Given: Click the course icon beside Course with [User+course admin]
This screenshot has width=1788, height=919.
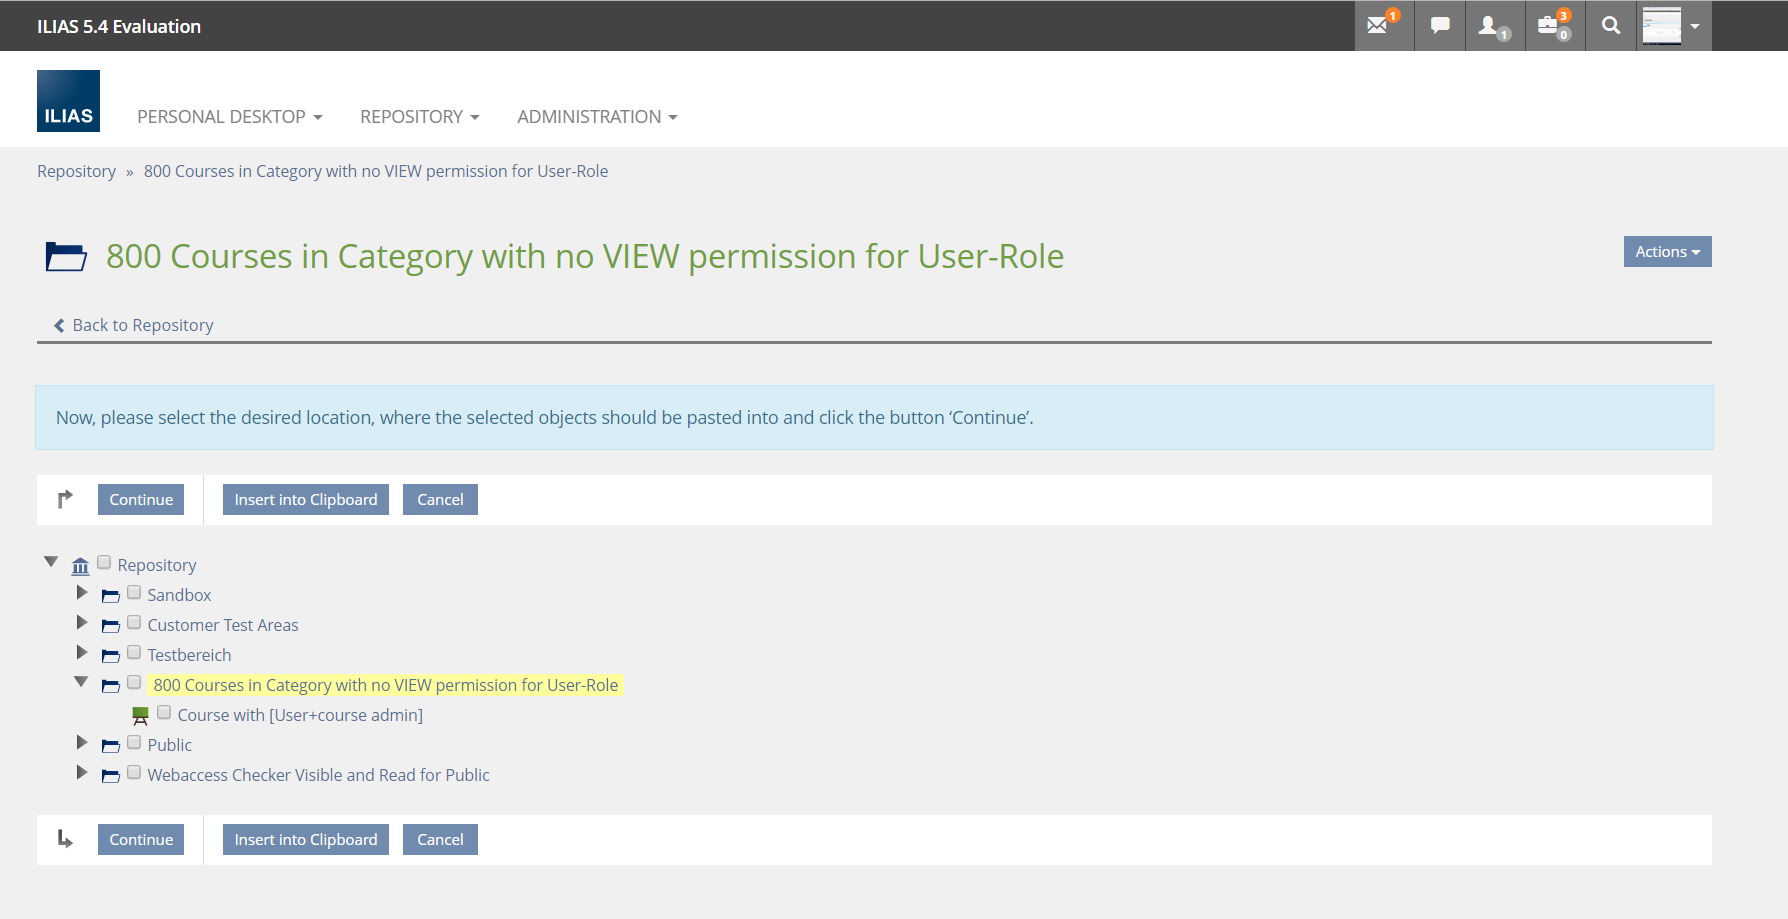Looking at the screenshot, I should coord(140,716).
